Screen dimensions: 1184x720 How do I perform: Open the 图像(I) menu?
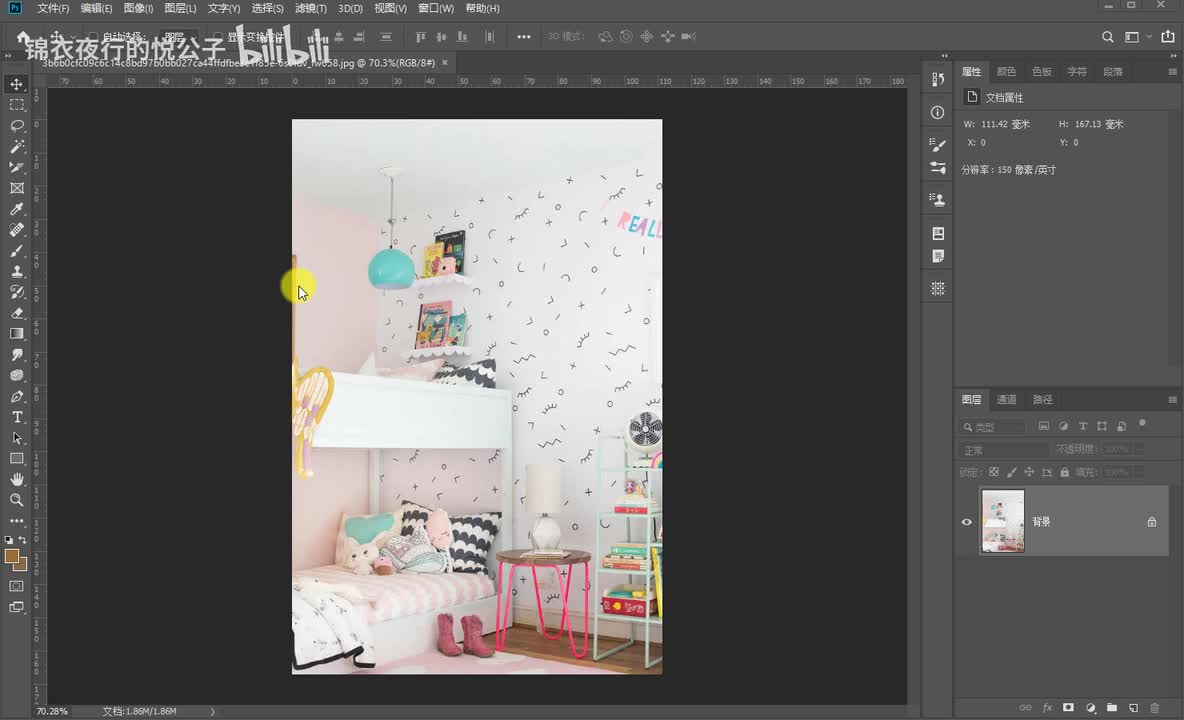pos(138,8)
